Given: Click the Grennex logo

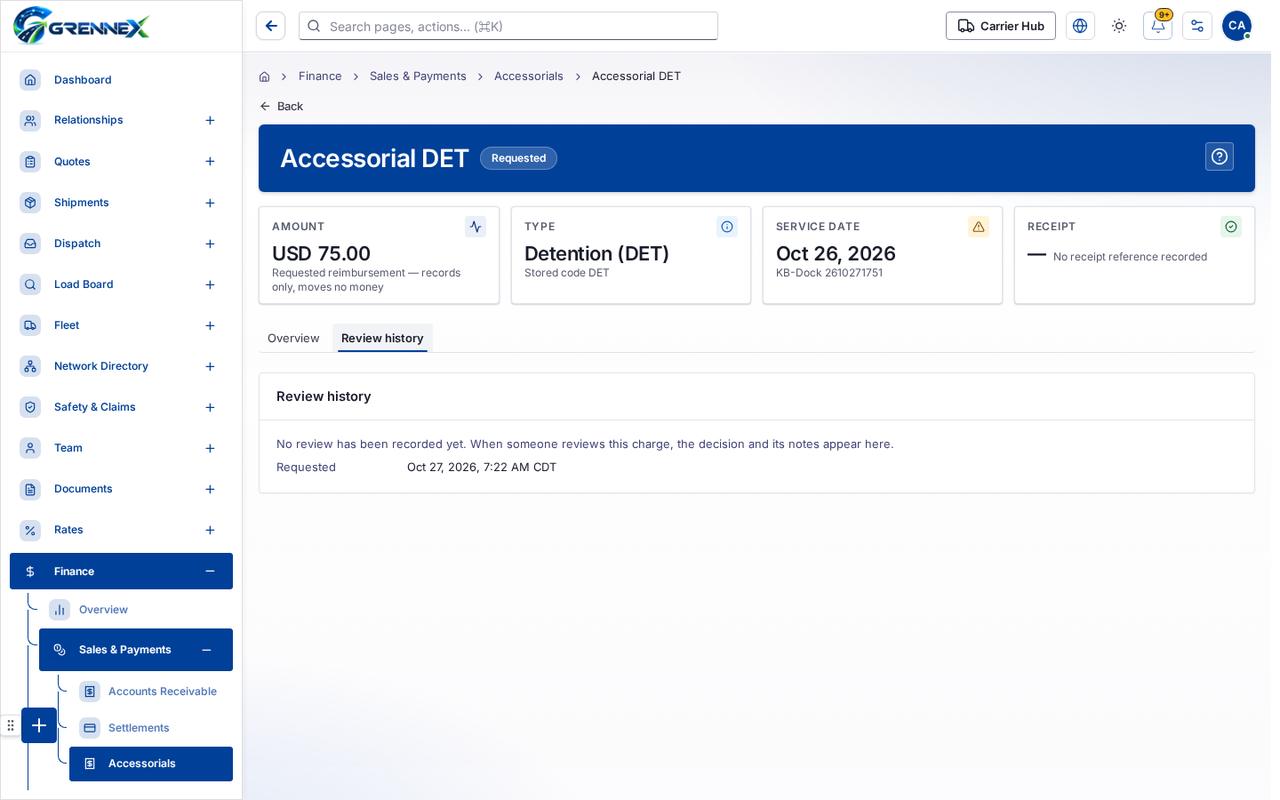Looking at the screenshot, I should 81,26.
